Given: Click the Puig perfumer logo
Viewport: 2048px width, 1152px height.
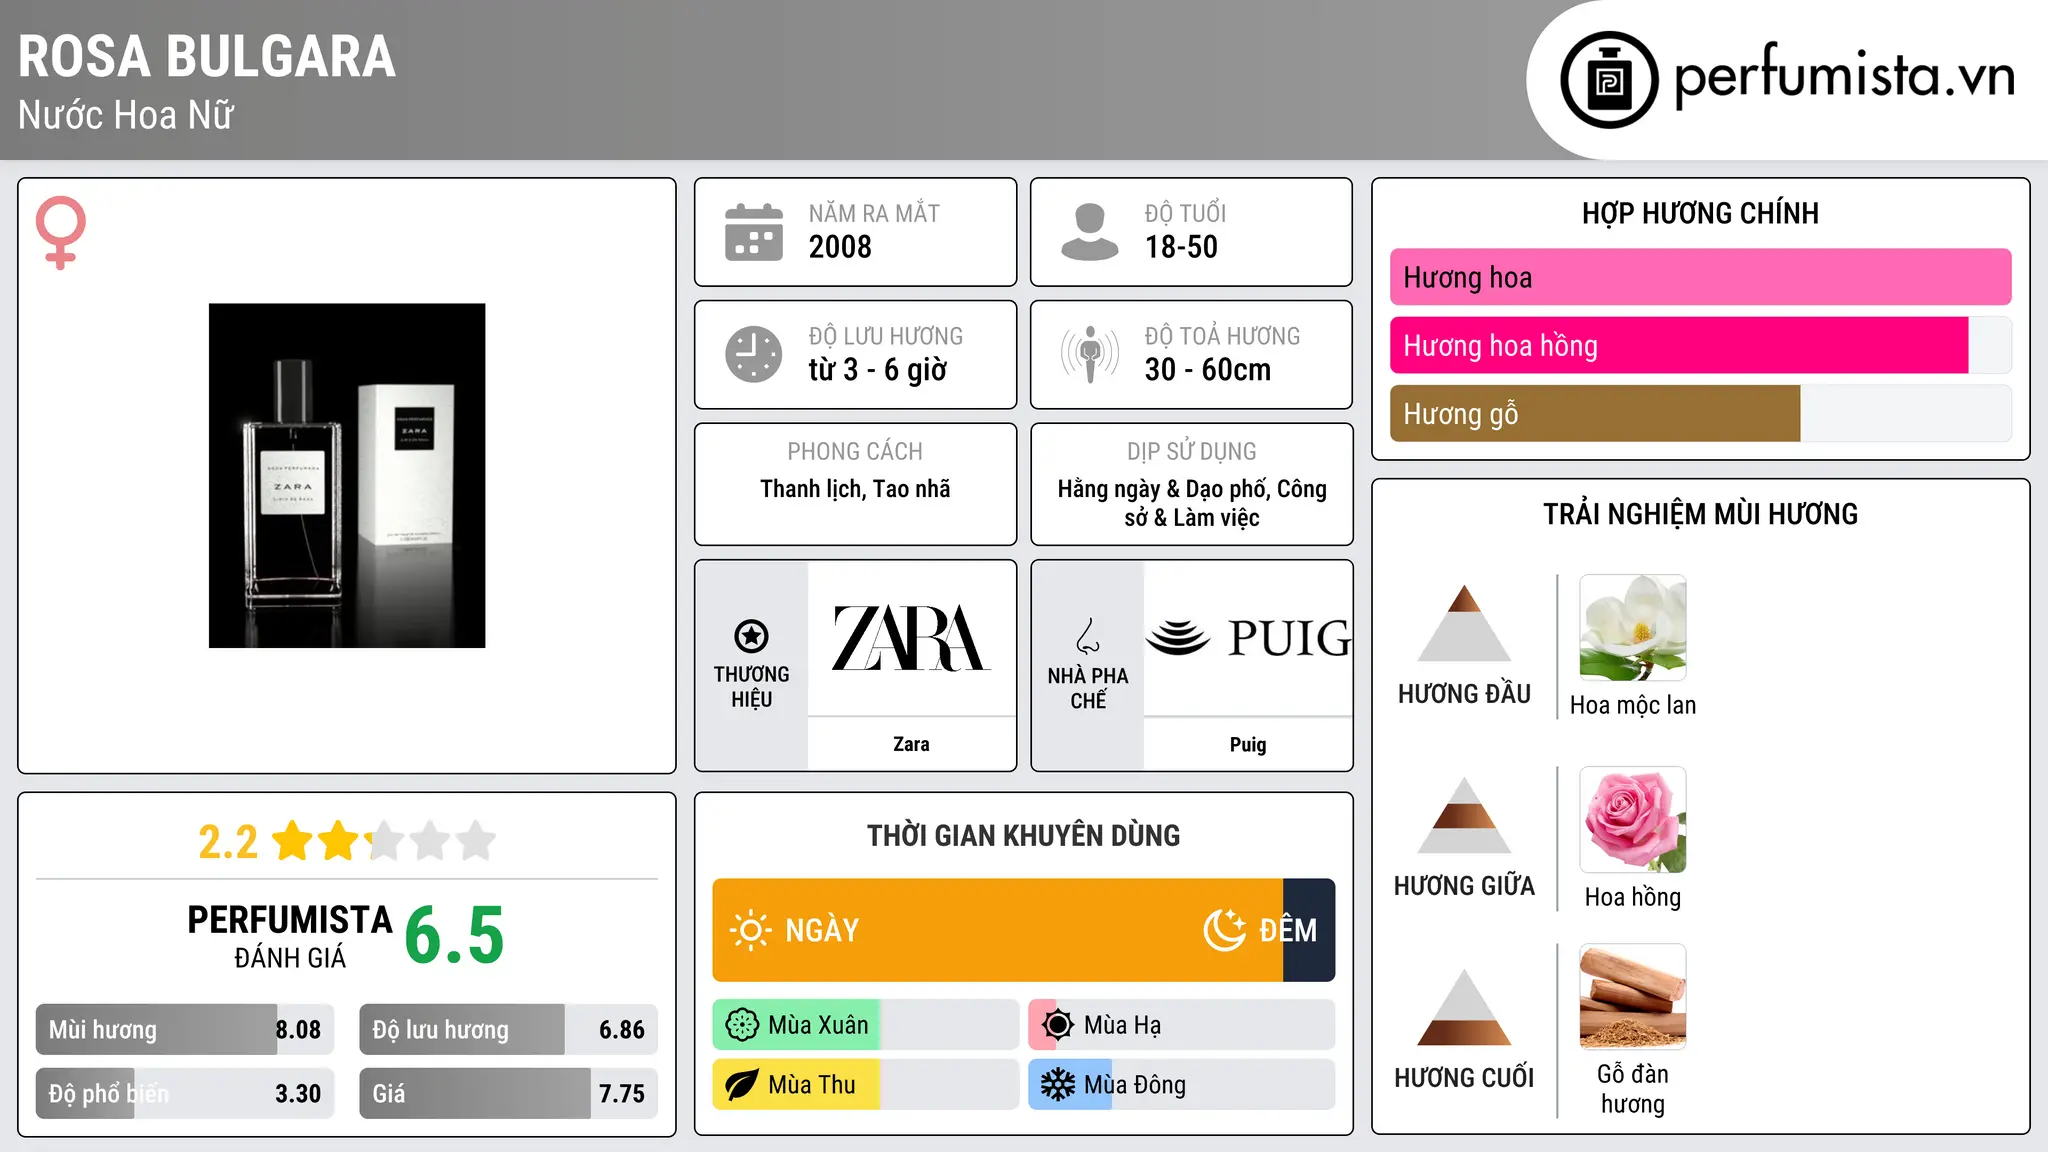Looking at the screenshot, I should pyautogui.click(x=1248, y=638).
